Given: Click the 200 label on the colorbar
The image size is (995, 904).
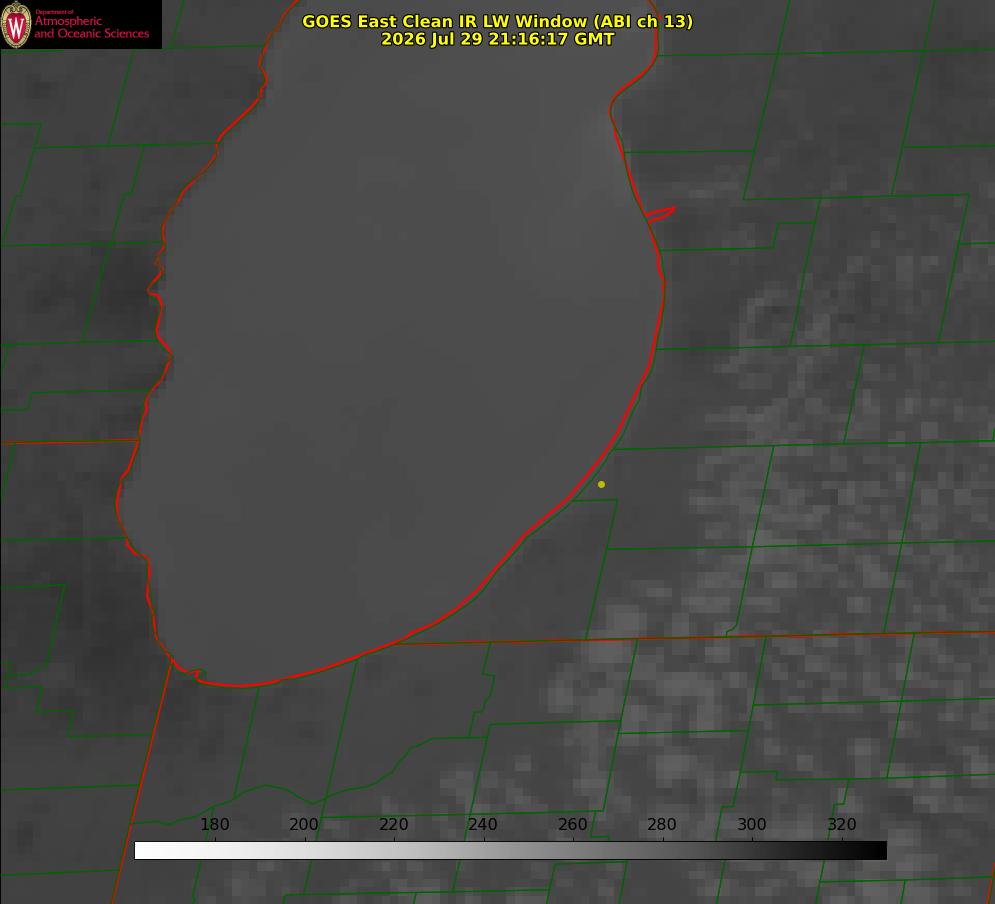Looking at the screenshot, I should click(x=304, y=825).
